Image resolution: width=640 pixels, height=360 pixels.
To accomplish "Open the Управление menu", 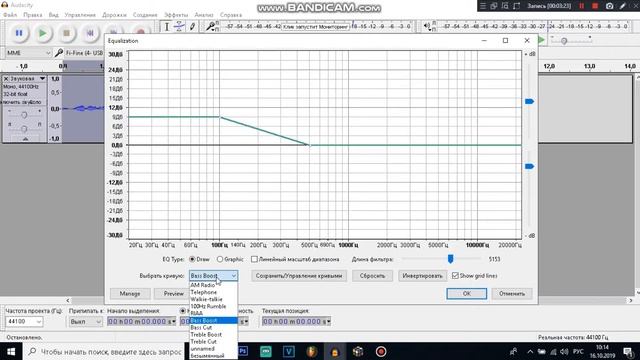I will point(80,15).
